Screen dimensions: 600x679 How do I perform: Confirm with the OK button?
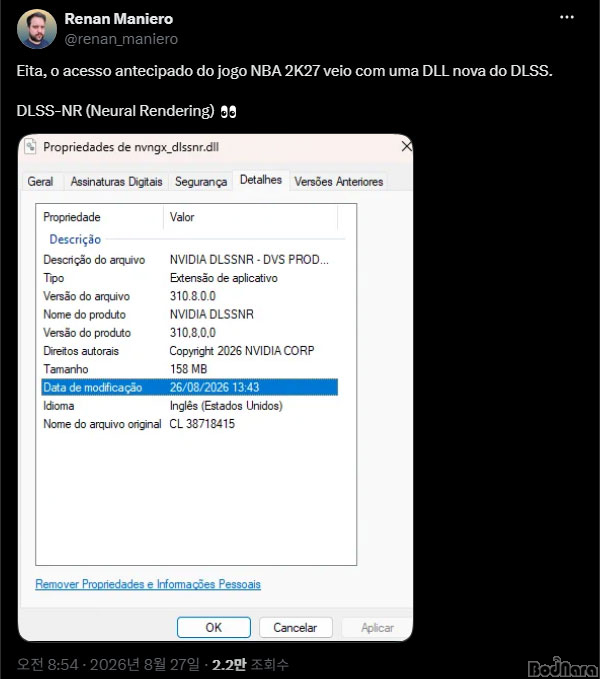tap(214, 627)
